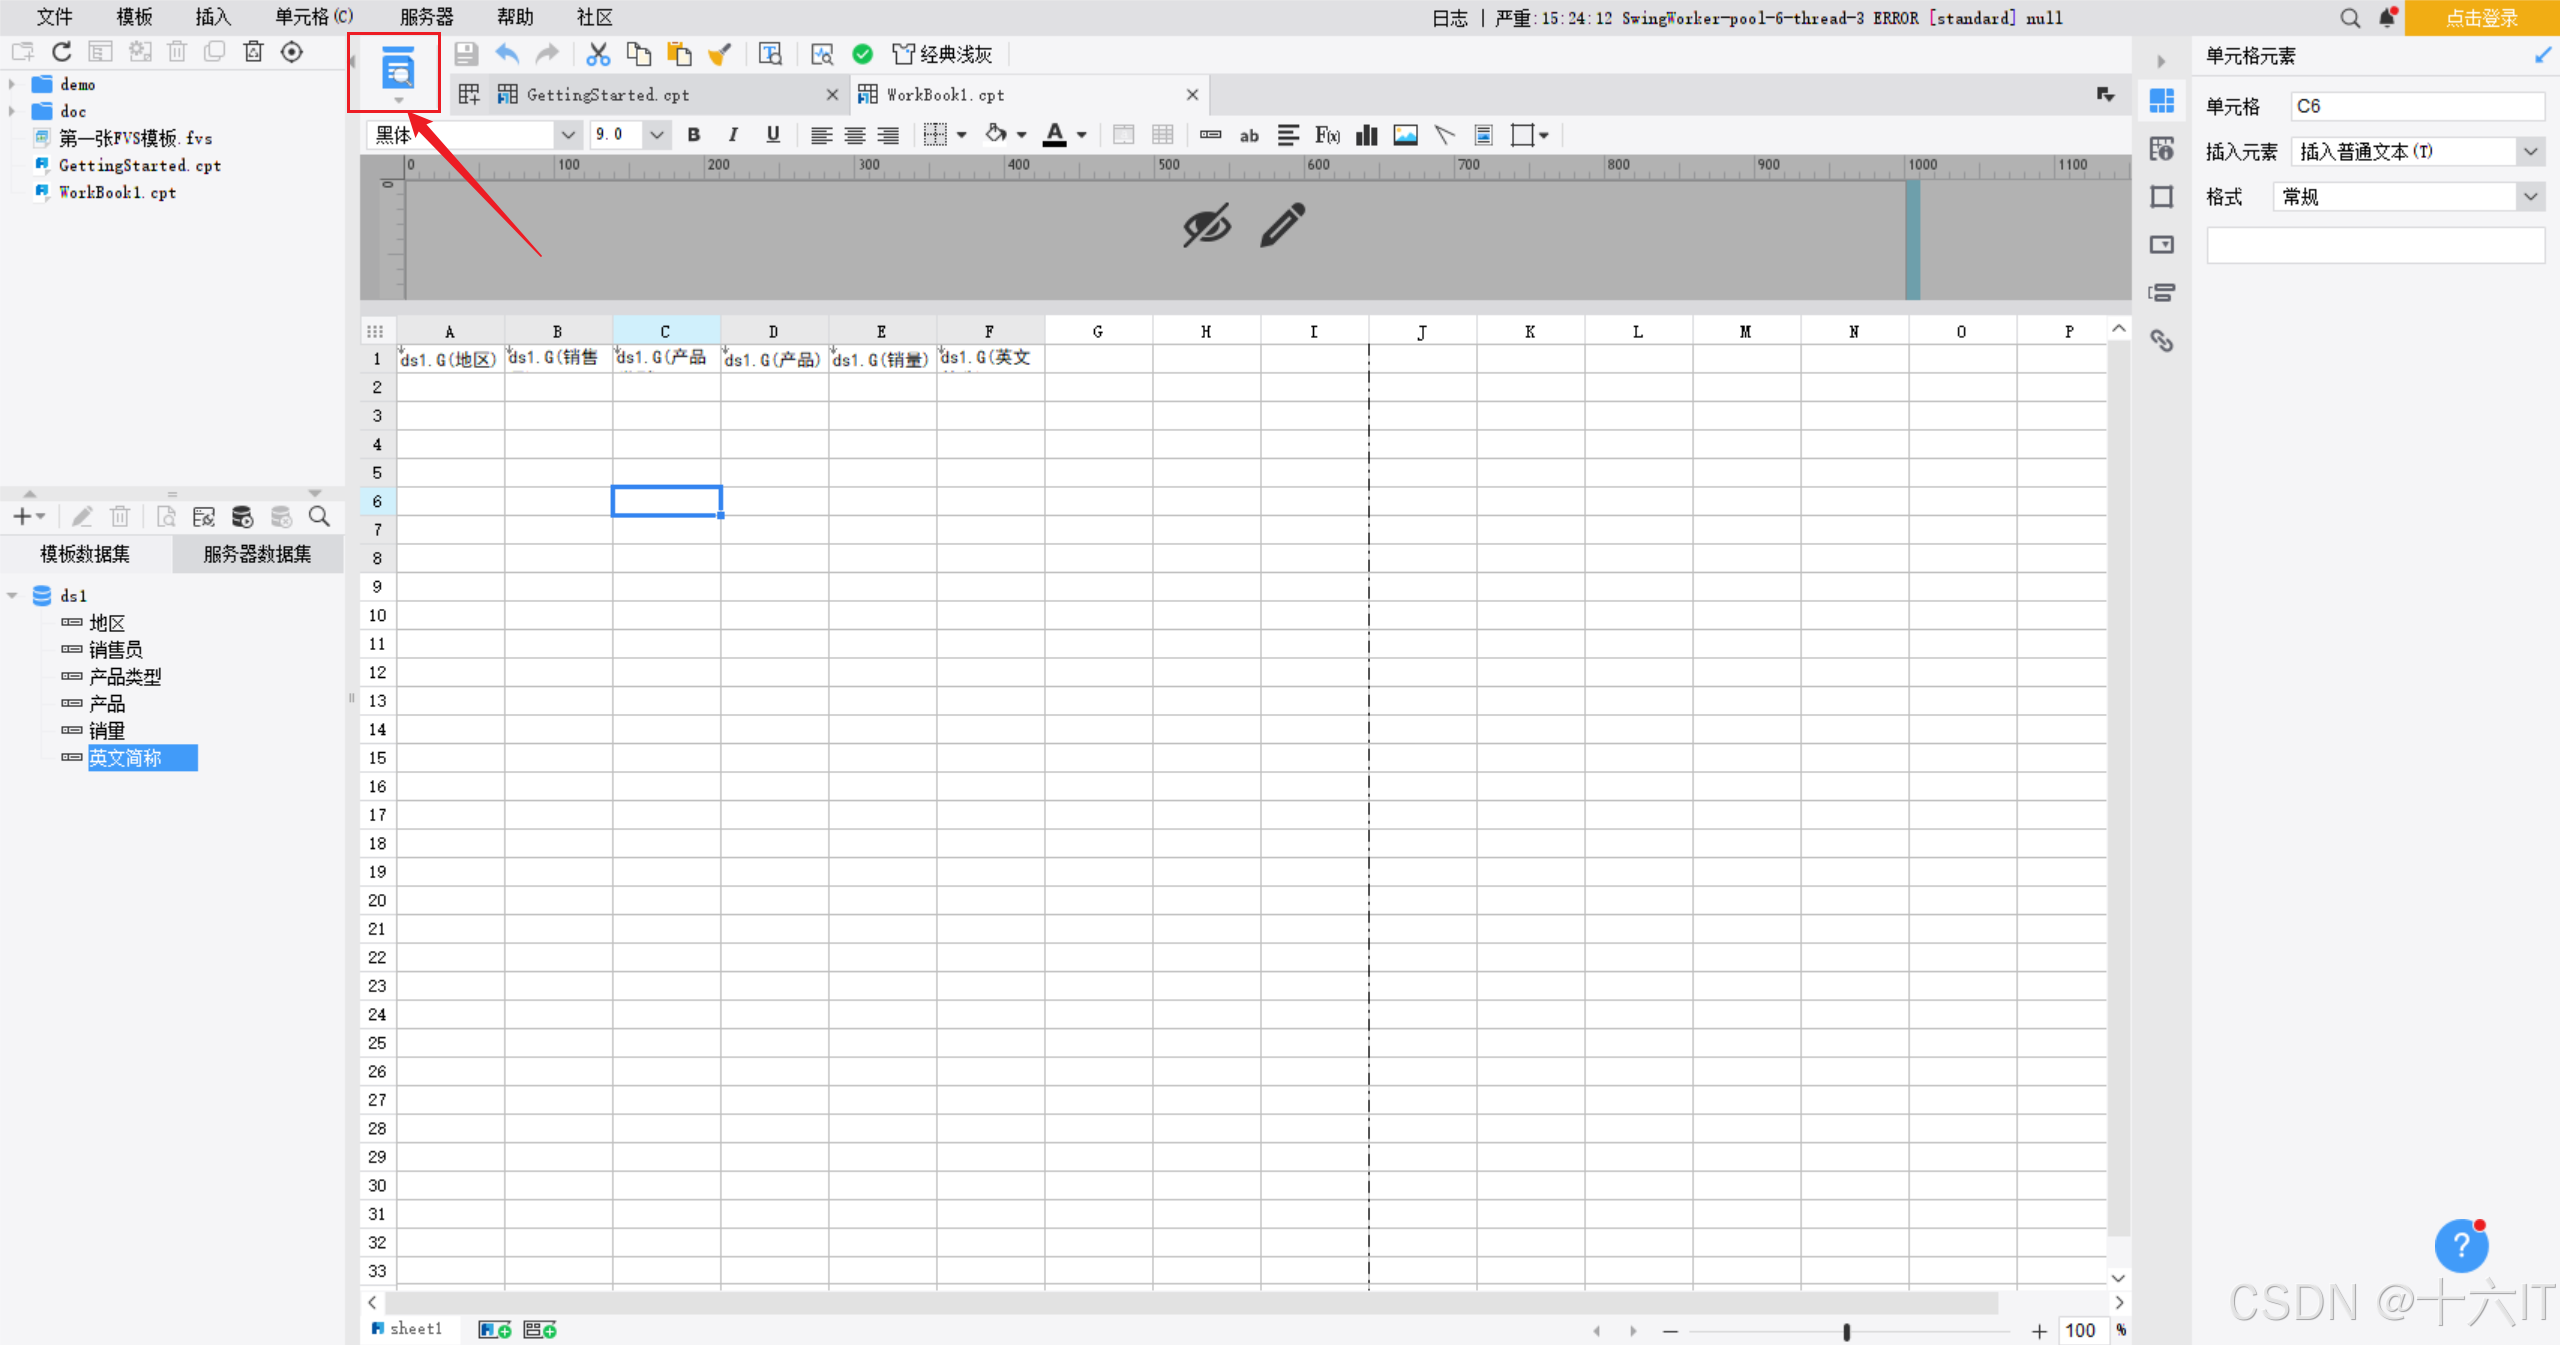Open the 插入元素 dropdown
The image size is (2560, 1345).
[2530, 152]
